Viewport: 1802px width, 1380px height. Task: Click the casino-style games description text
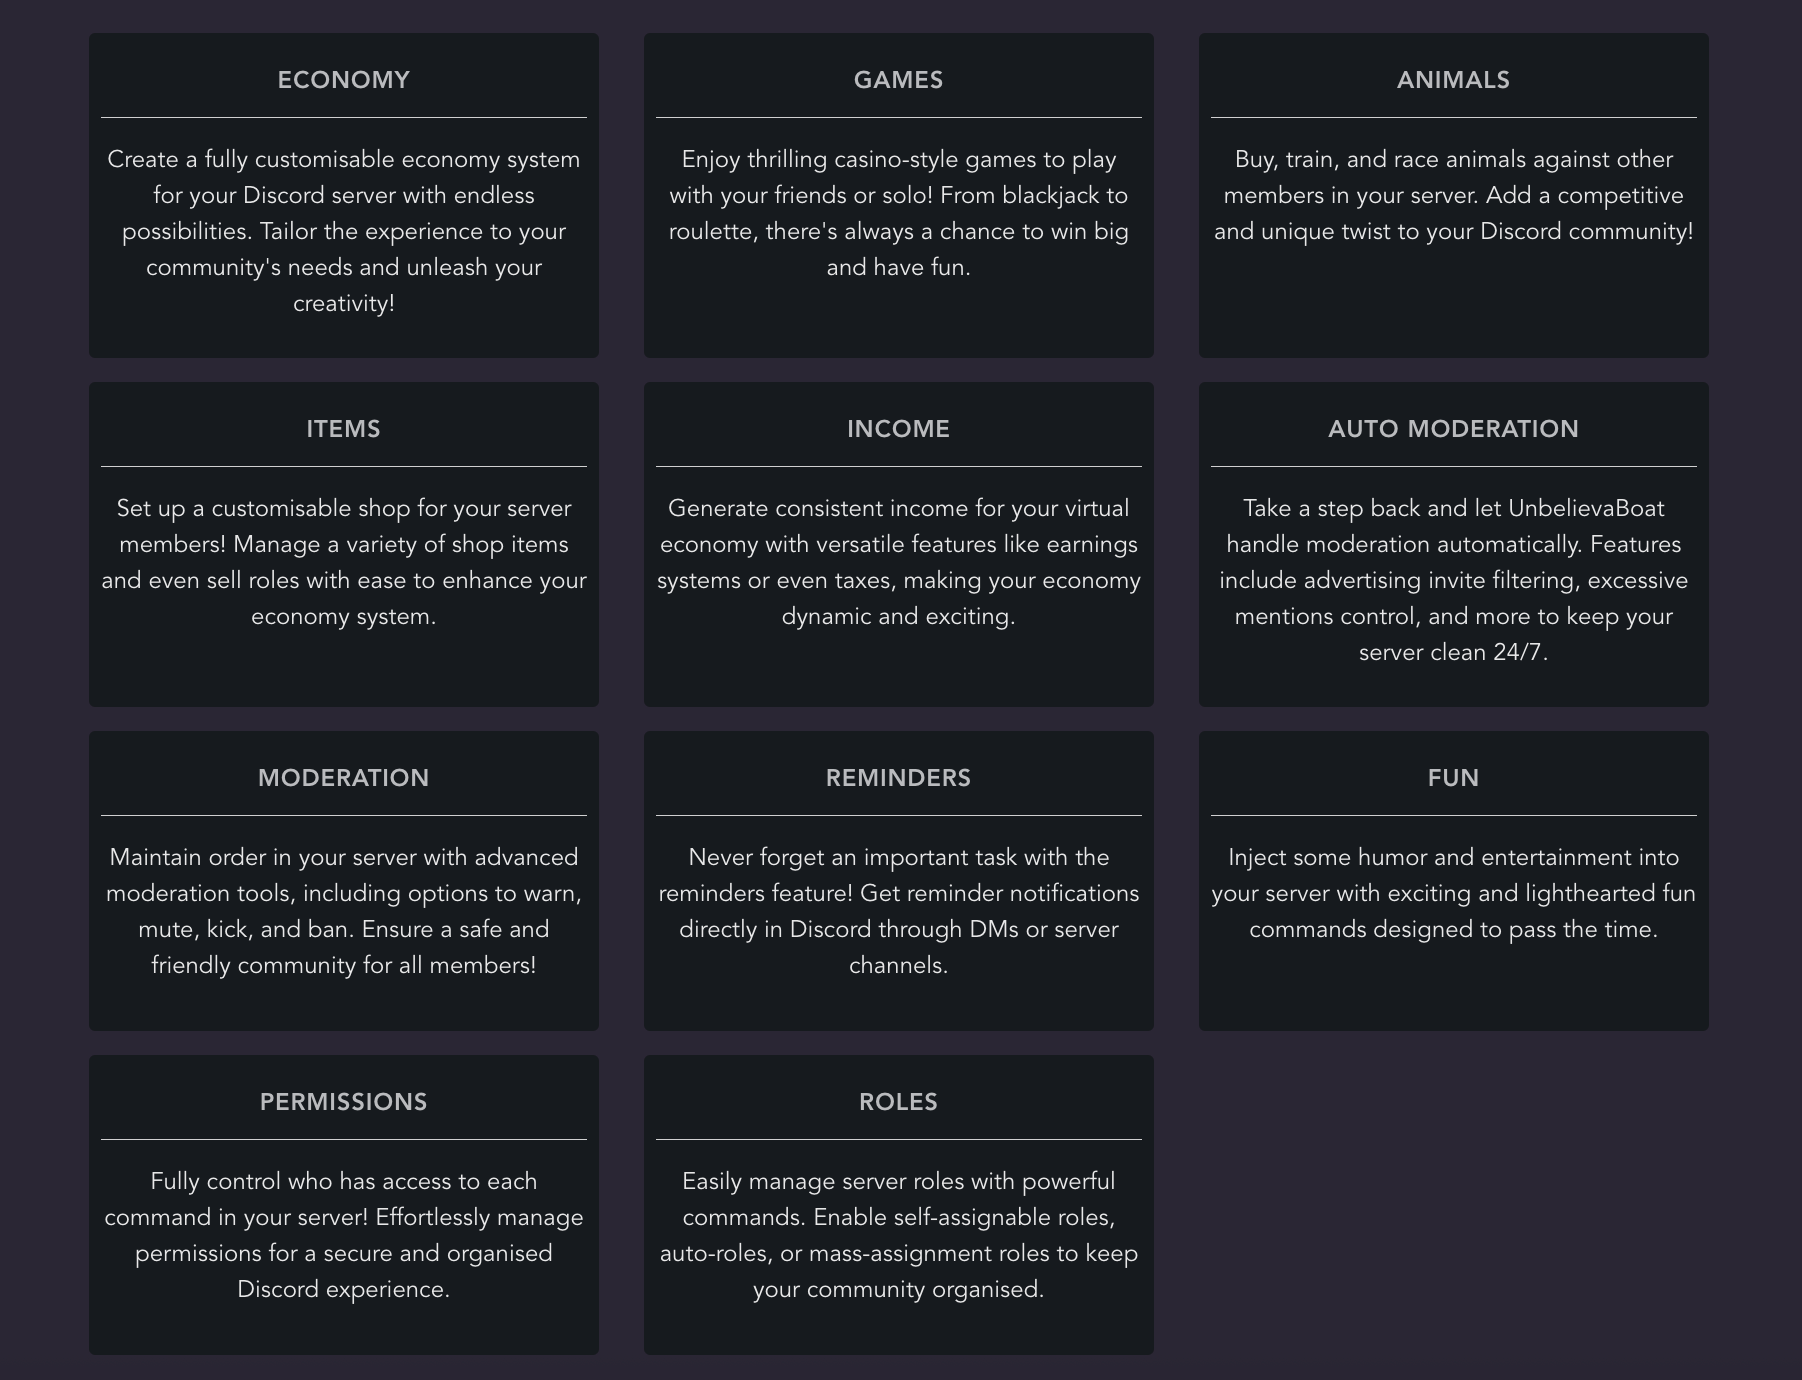click(x=898, y=213)
